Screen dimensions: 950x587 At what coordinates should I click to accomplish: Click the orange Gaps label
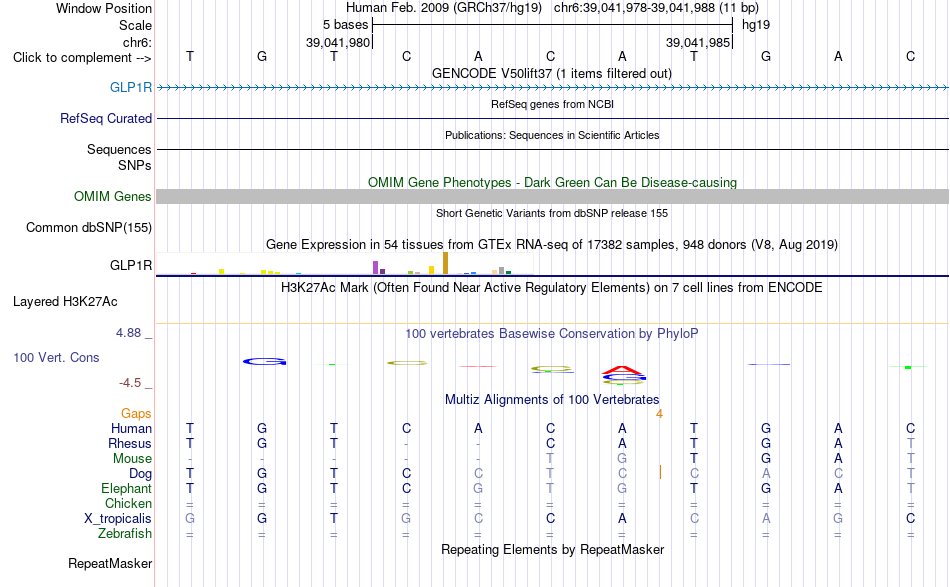[x=136, y=413]
